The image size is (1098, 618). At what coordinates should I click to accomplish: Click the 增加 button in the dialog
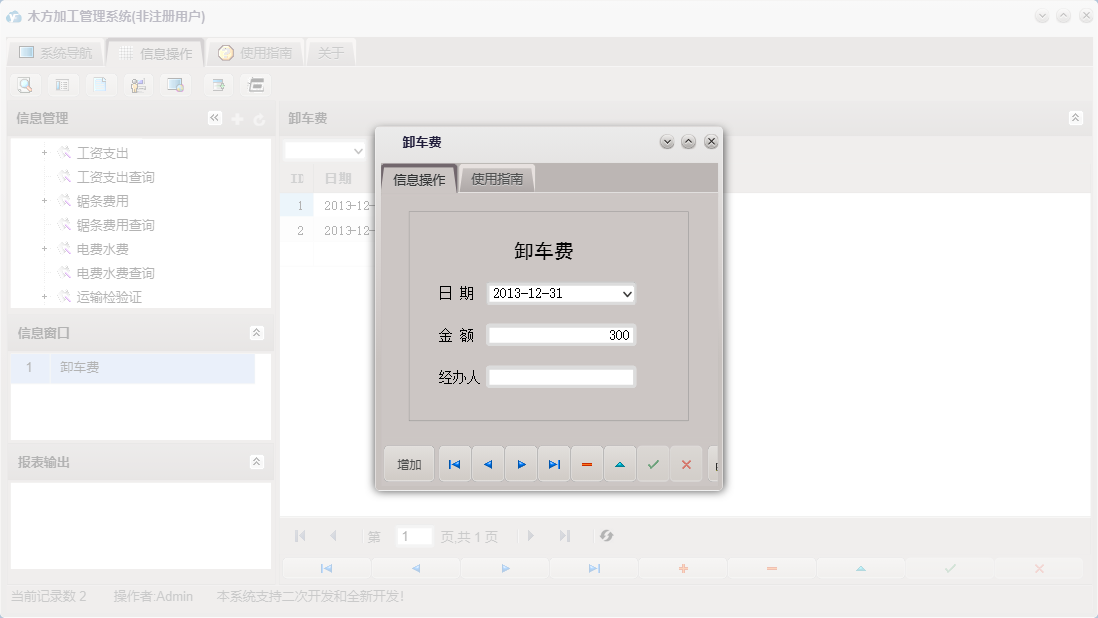(408, 463)
